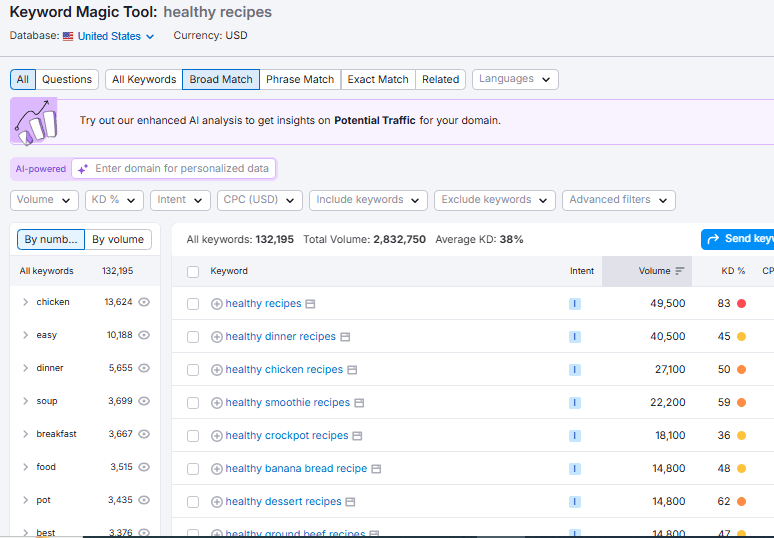Screen dimensions: 774x538
Task: Add healthy recipes keyword via plus icon
Action: 216,304
